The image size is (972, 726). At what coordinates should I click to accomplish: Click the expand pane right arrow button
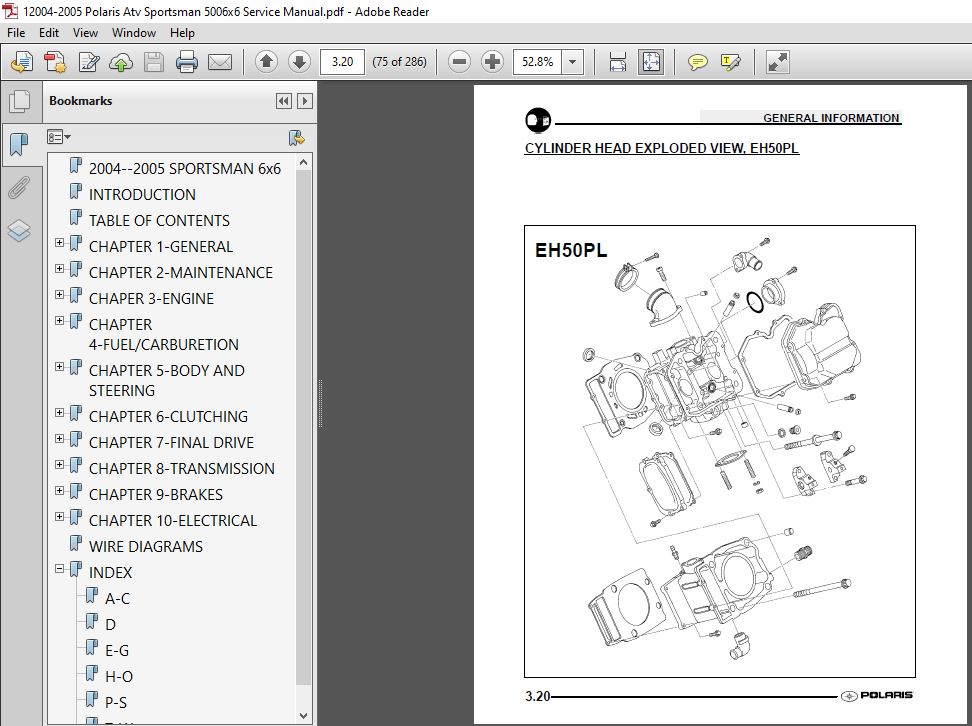tap(304, 101)
